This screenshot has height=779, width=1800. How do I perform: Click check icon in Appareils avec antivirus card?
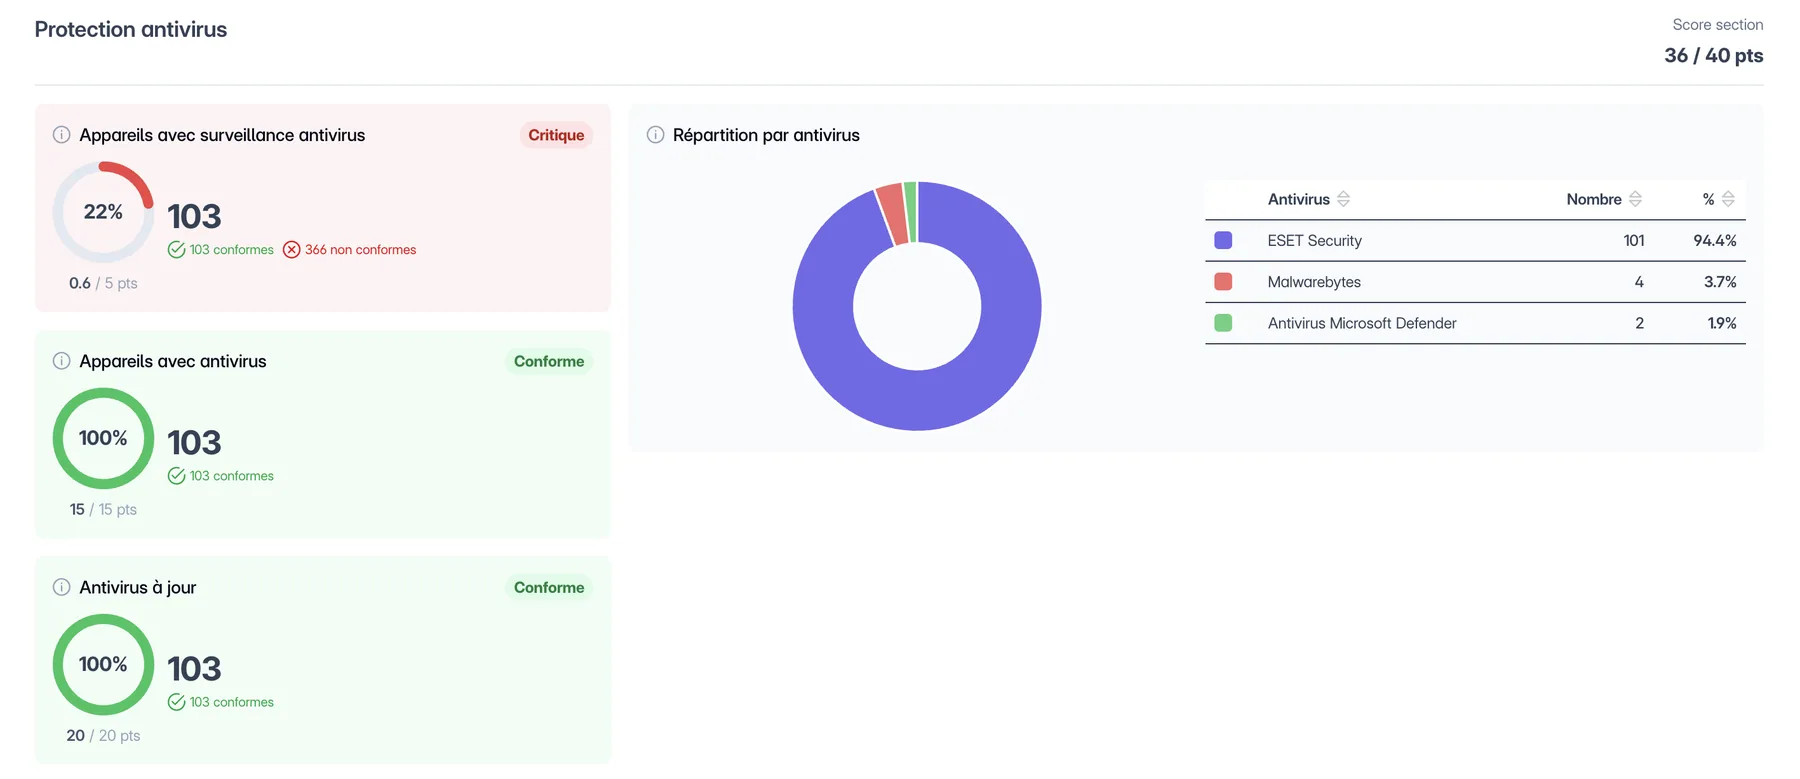[x=176, y=476]
